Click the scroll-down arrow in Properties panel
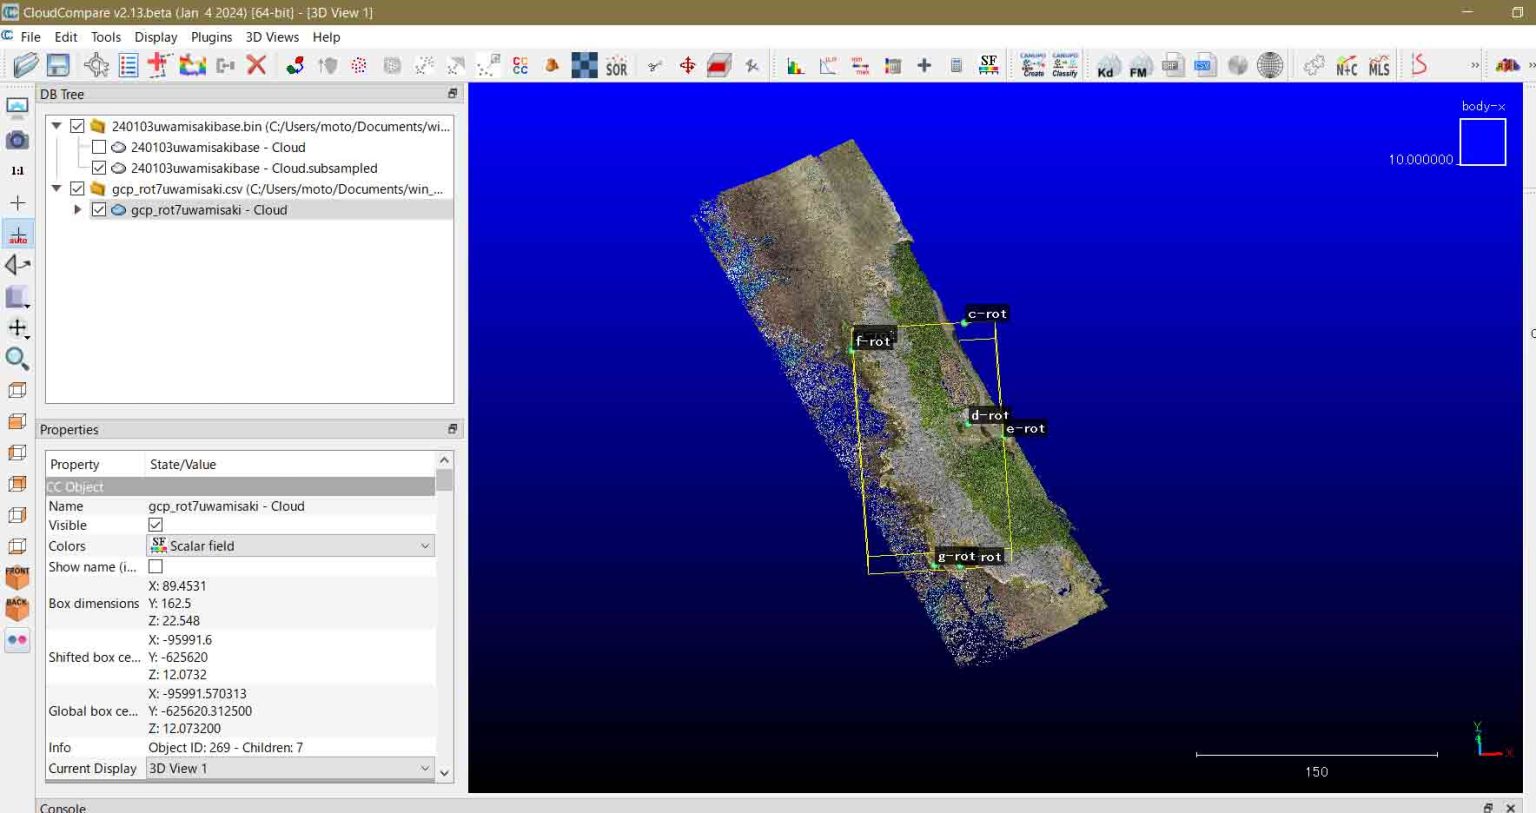The height and width of the screenshot is (813, 1536). (x=445, y=773)
